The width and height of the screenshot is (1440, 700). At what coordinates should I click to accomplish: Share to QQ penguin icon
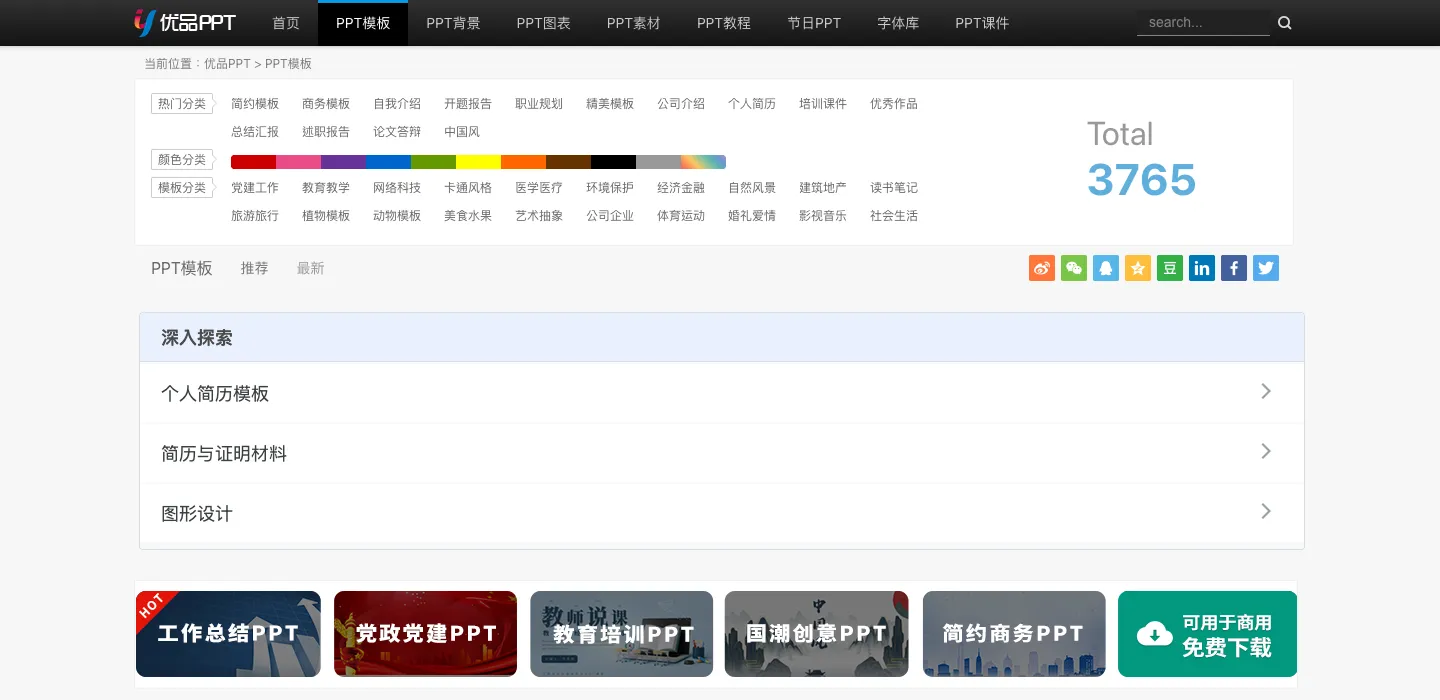pos(1106,268)
